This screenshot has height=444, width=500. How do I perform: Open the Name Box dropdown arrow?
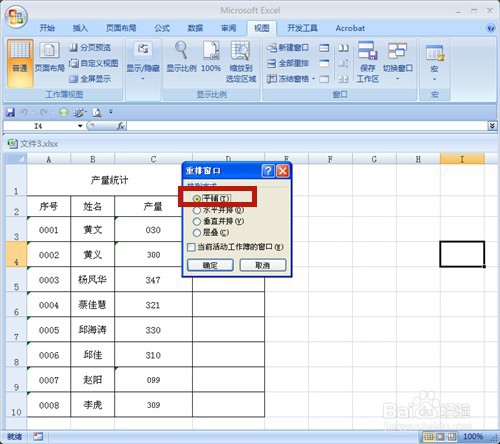tap(80, 126)
